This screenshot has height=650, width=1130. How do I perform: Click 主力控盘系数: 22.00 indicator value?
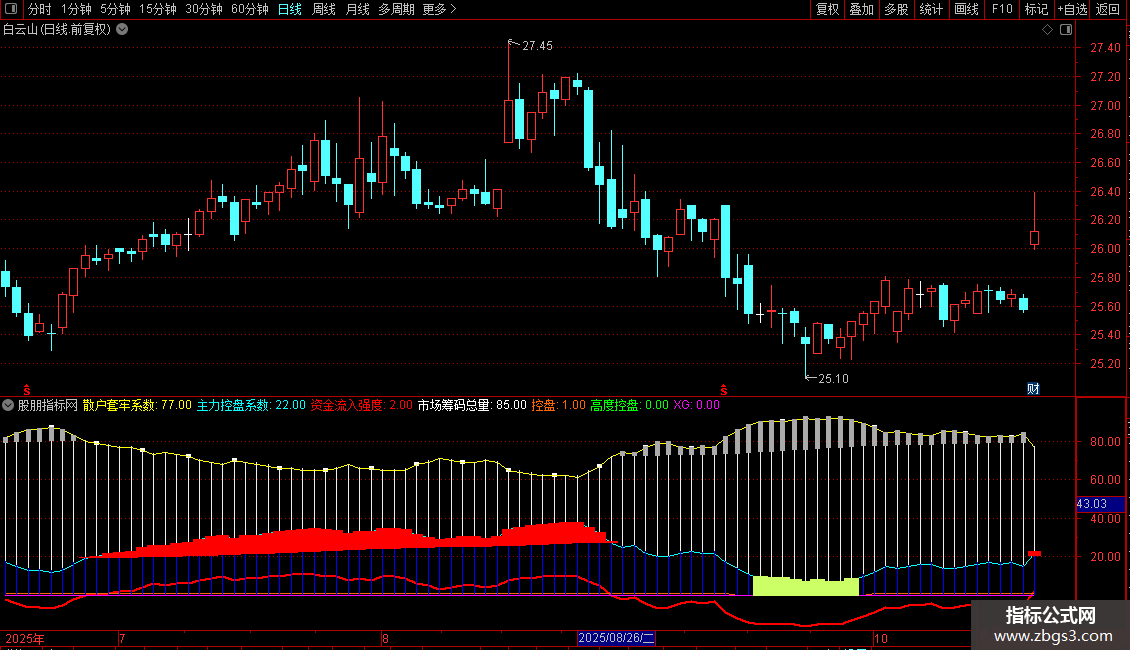pos(251,405)
